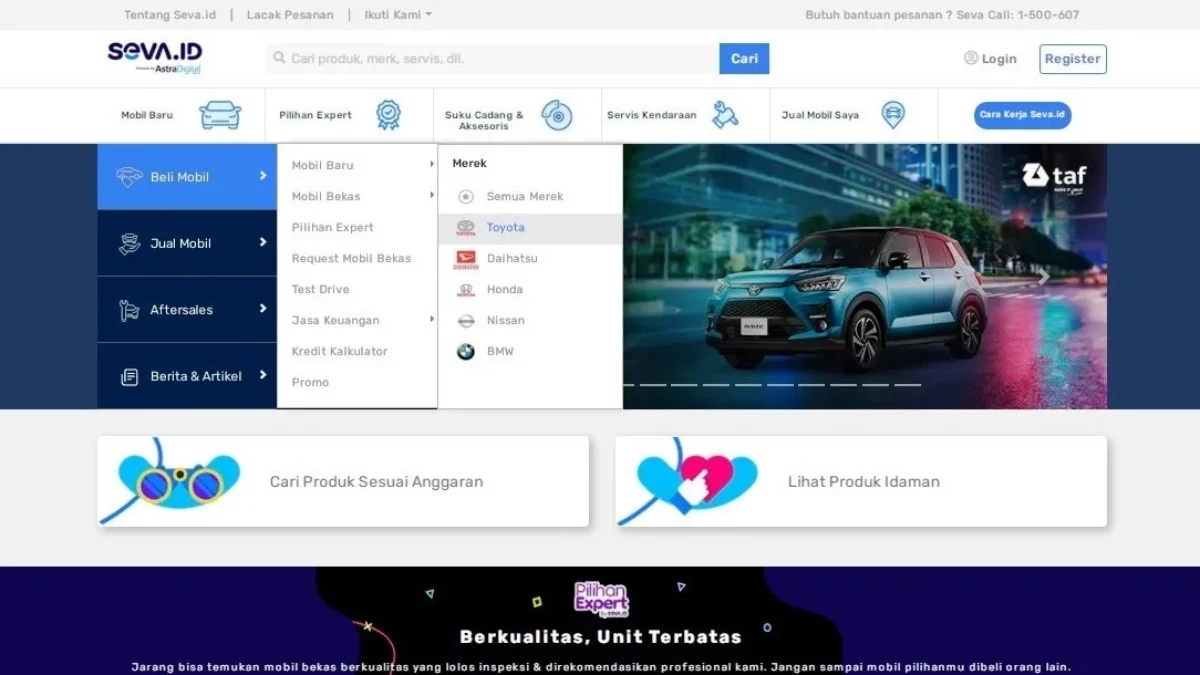Click Cari Produk Sesuai Anggaran card
Screen dimensions: 1200x675
[x=343, y=481]
